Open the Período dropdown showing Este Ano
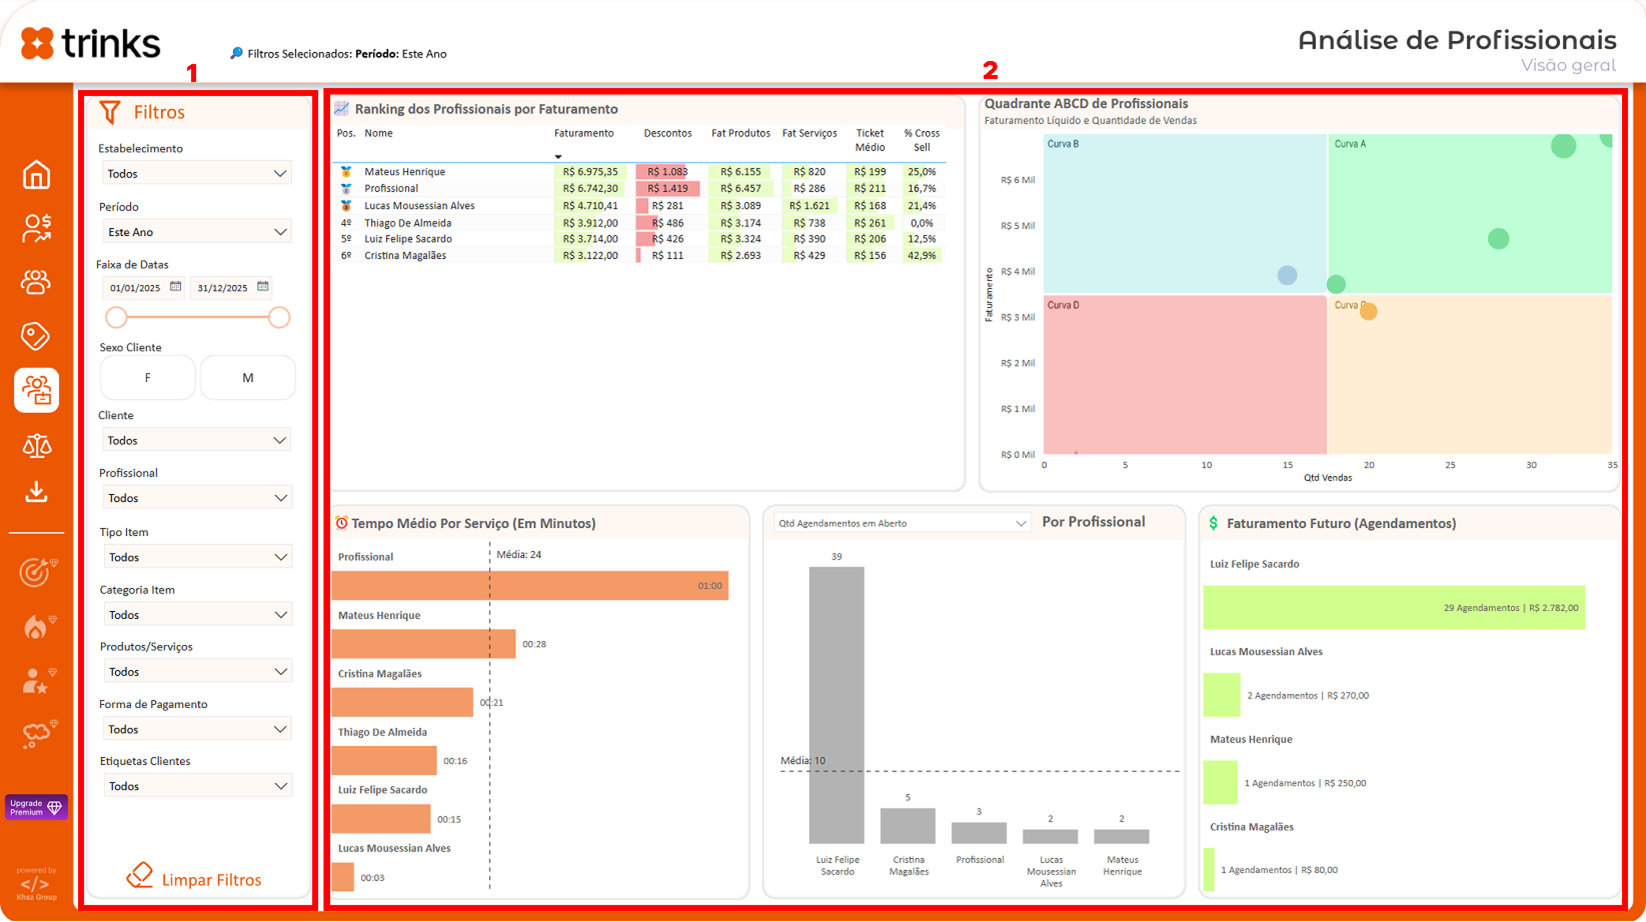The image size is (1646, 922). point(197,232)
